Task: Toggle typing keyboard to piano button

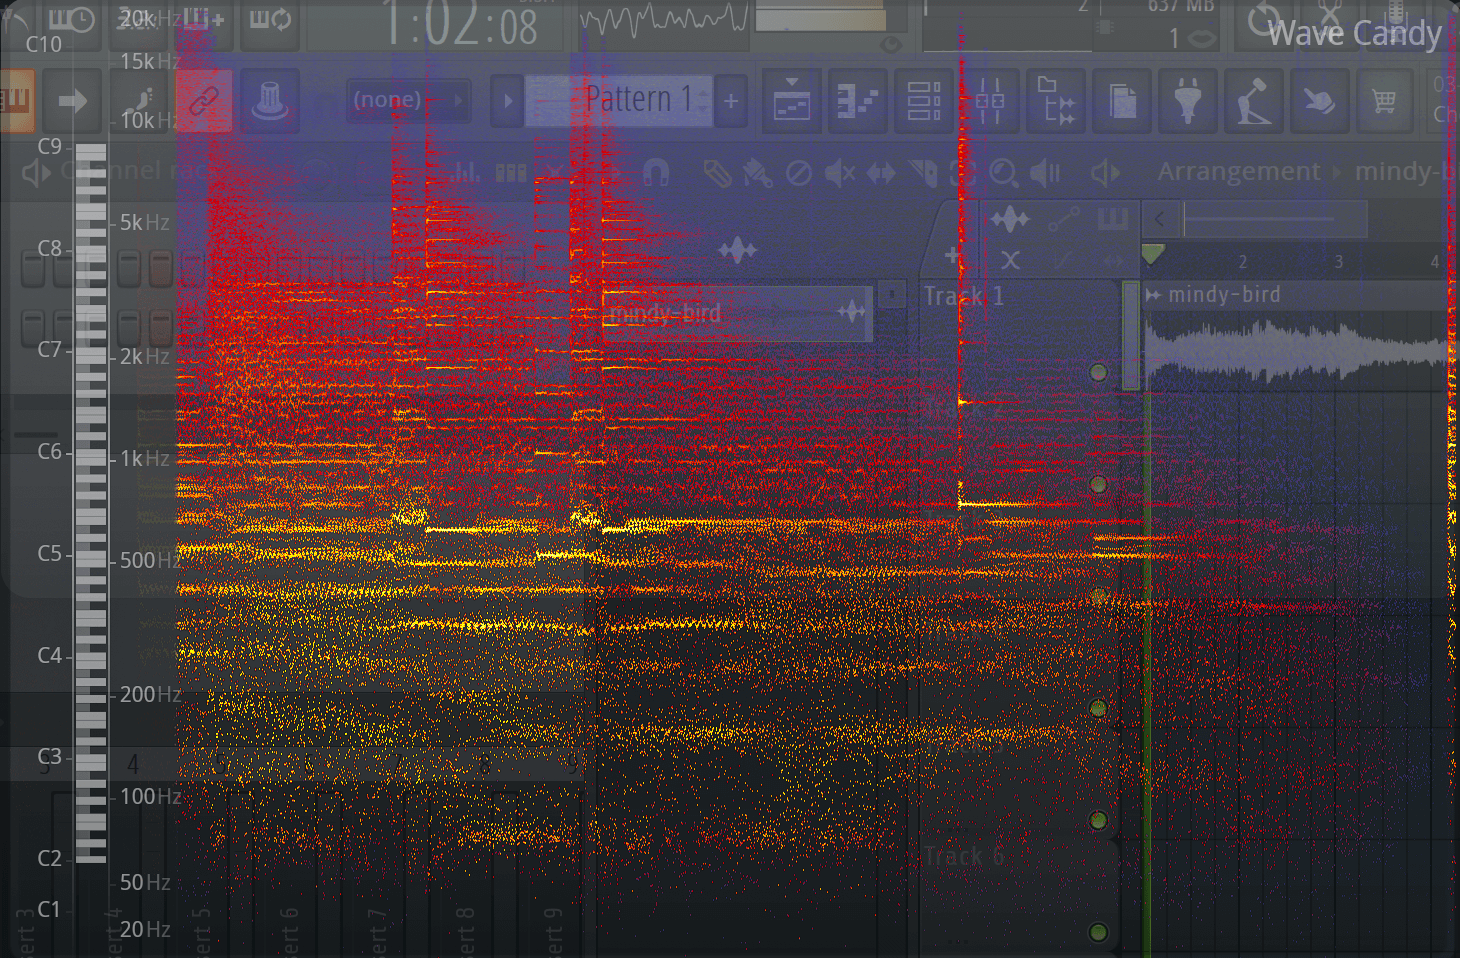Action: click(17, 101)
